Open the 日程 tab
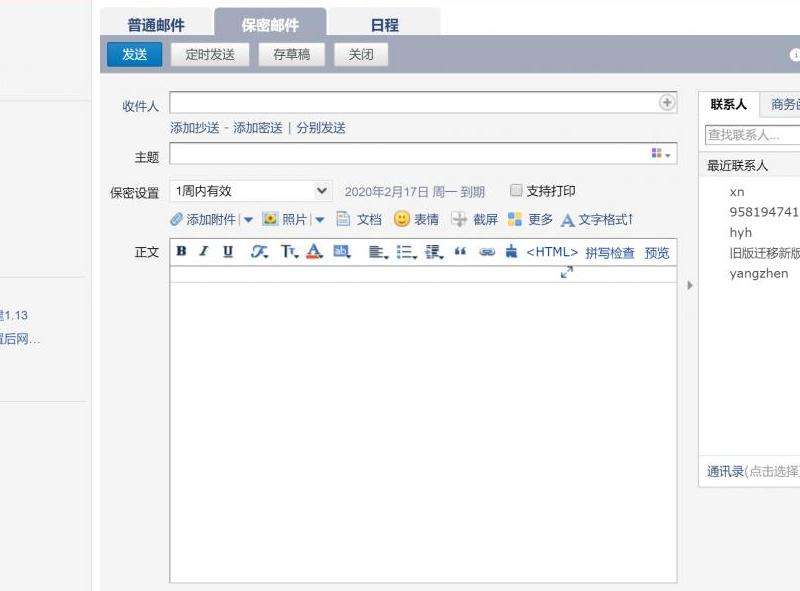 pyautogui.click(x=384, y=25)
